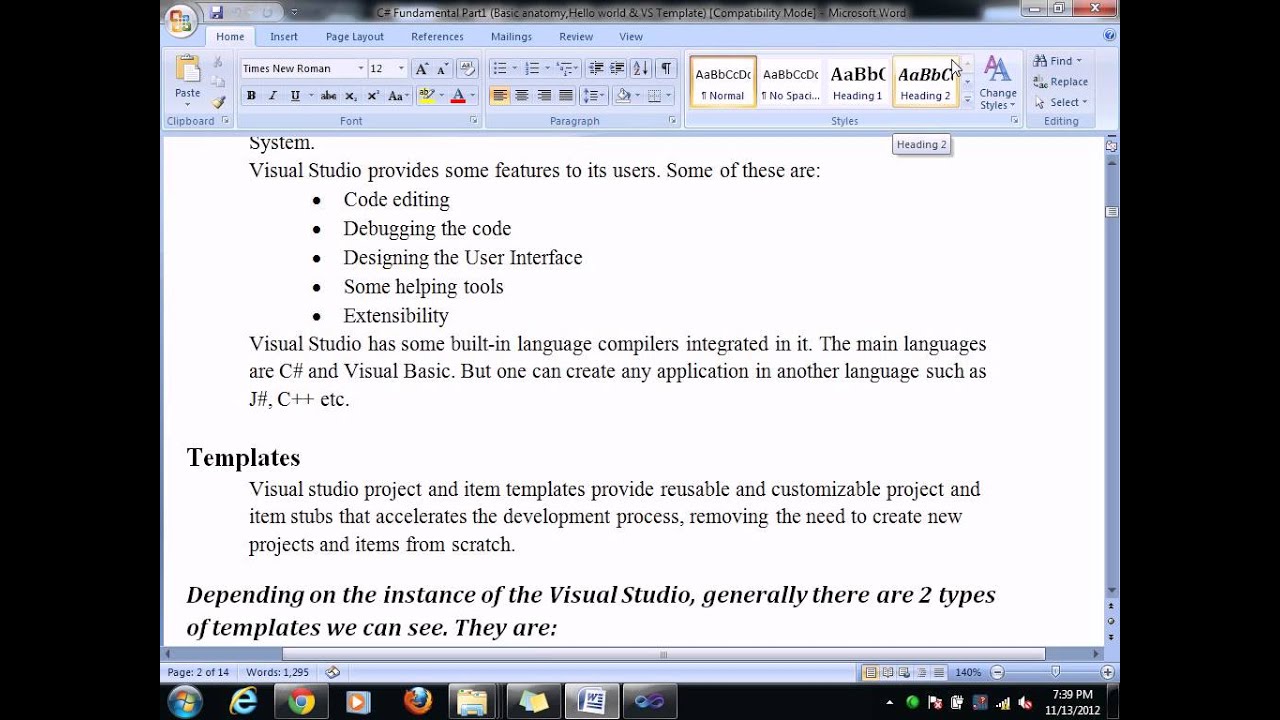The width and height of the screenshot is (1280, 720).
Task: Apply the Heading 2 style
Action: 925,81
